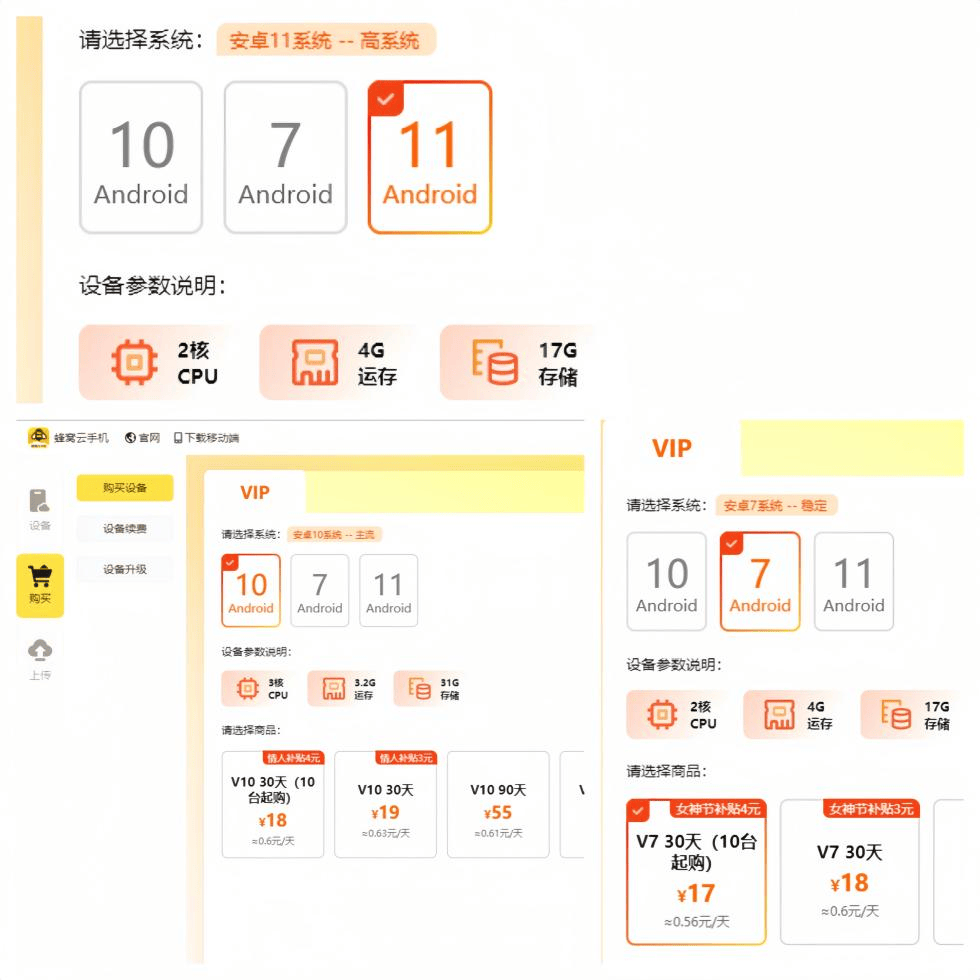Choose the V10 30天 ¥19 product card
This screenshot has width=980, height=980.
coord(386,804)
